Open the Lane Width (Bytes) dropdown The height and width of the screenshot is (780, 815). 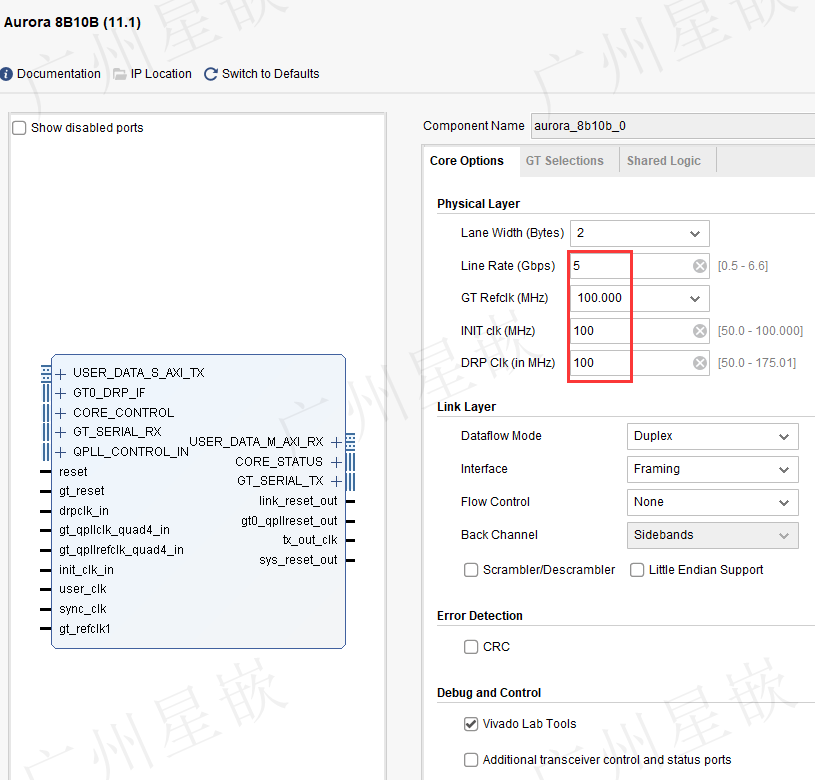point(640,233)
